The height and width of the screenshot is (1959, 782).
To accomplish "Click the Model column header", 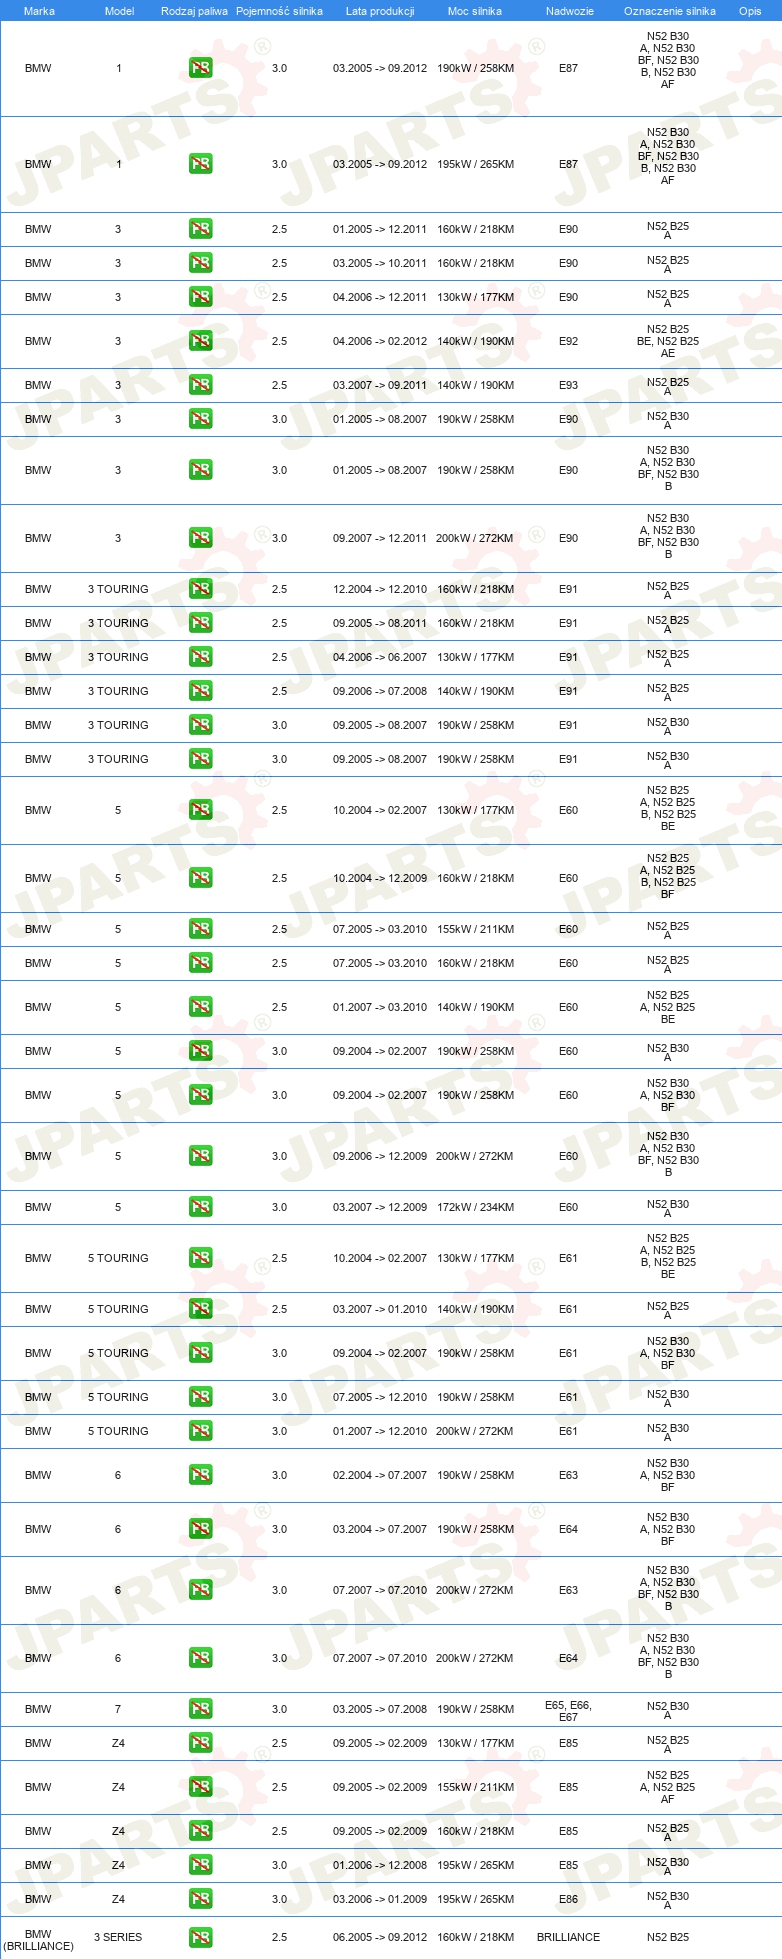I will pos(119,11).
